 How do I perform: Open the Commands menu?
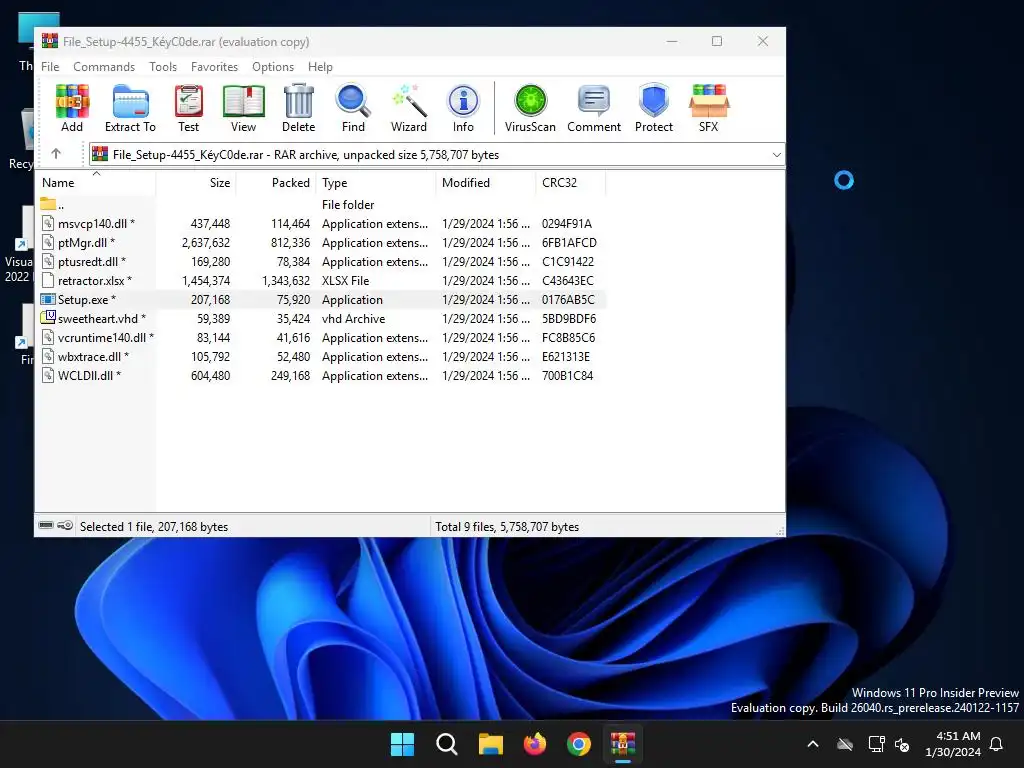[x=104, y=67]
